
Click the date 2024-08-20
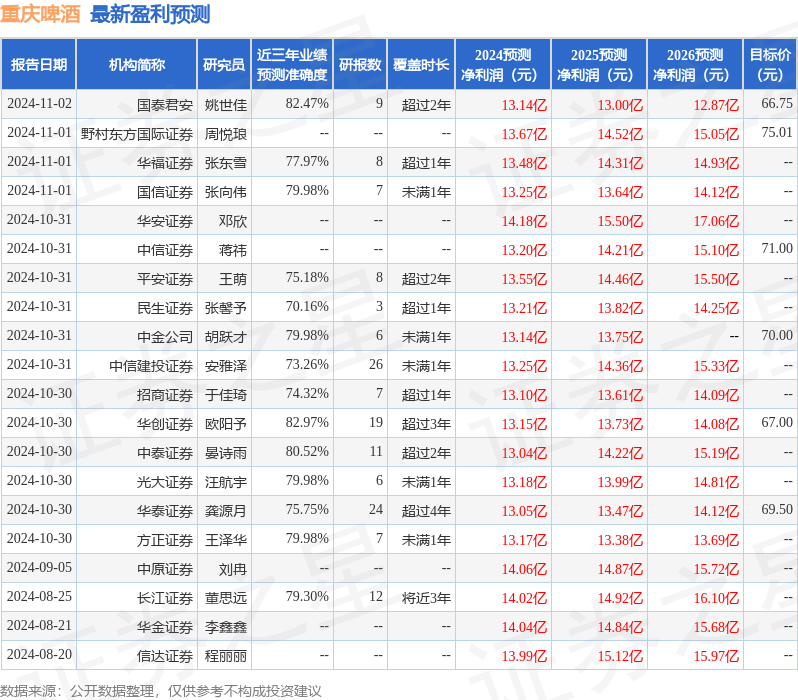(x=39, y=654)
